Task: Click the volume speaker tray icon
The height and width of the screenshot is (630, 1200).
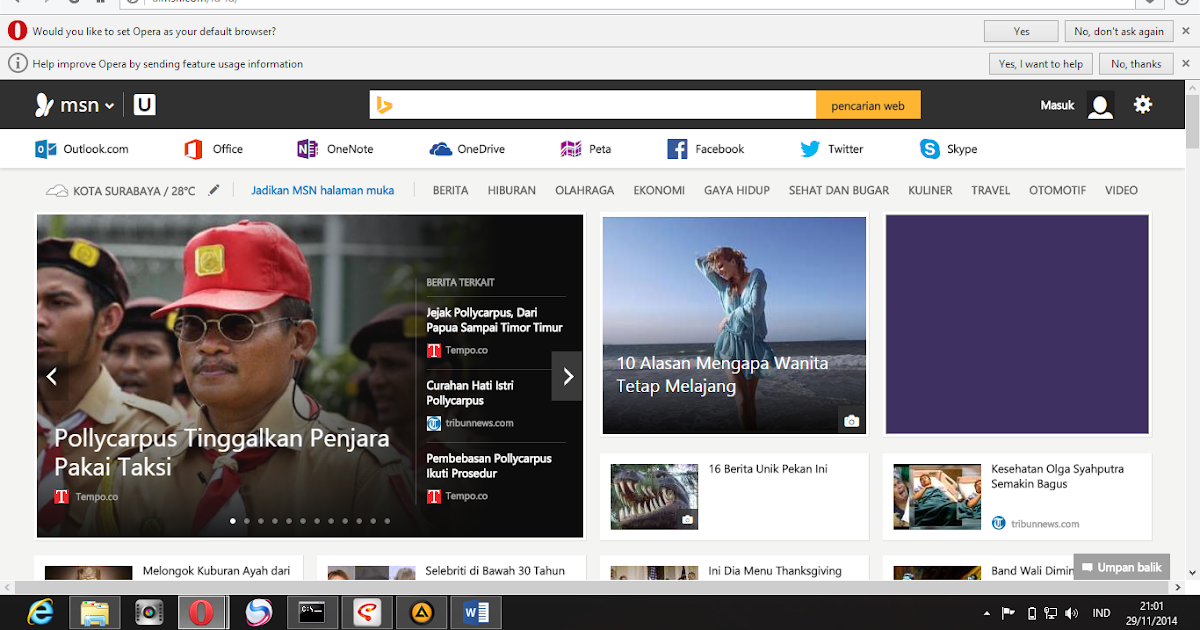Action: pos(1072,613)
